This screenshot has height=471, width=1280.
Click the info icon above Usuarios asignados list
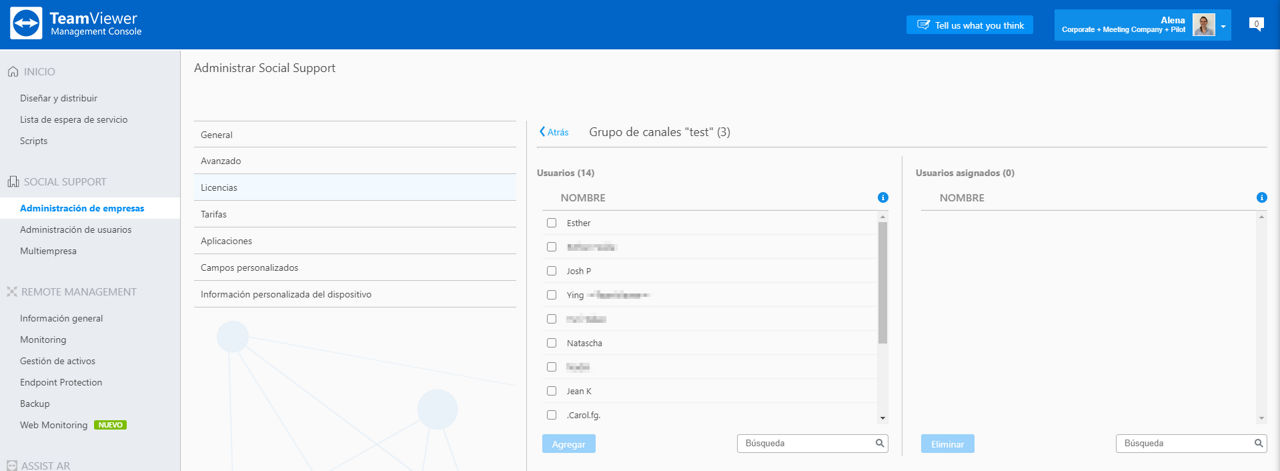[x=1262, y=198]
